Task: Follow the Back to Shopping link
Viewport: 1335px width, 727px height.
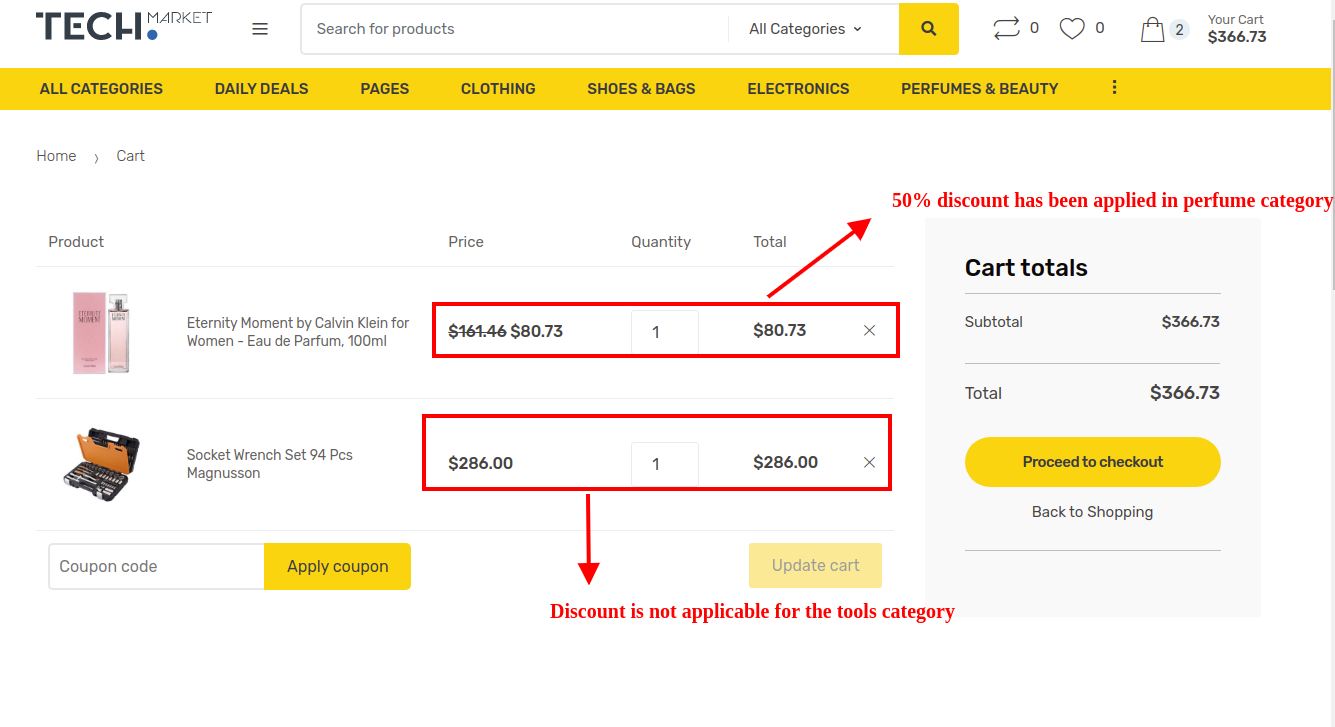Action: (x=1092, y=511)
